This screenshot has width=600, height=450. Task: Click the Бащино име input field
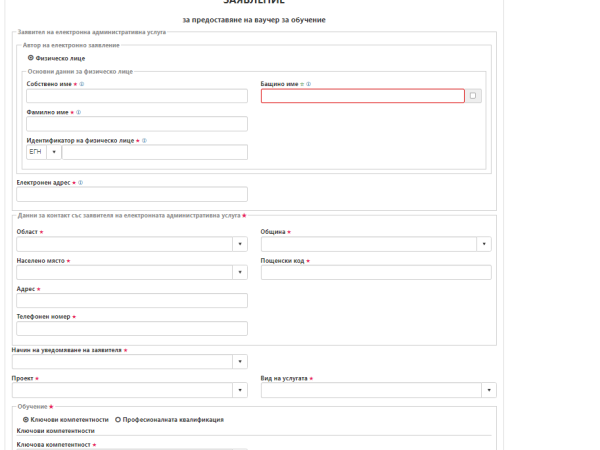[363, 96]
